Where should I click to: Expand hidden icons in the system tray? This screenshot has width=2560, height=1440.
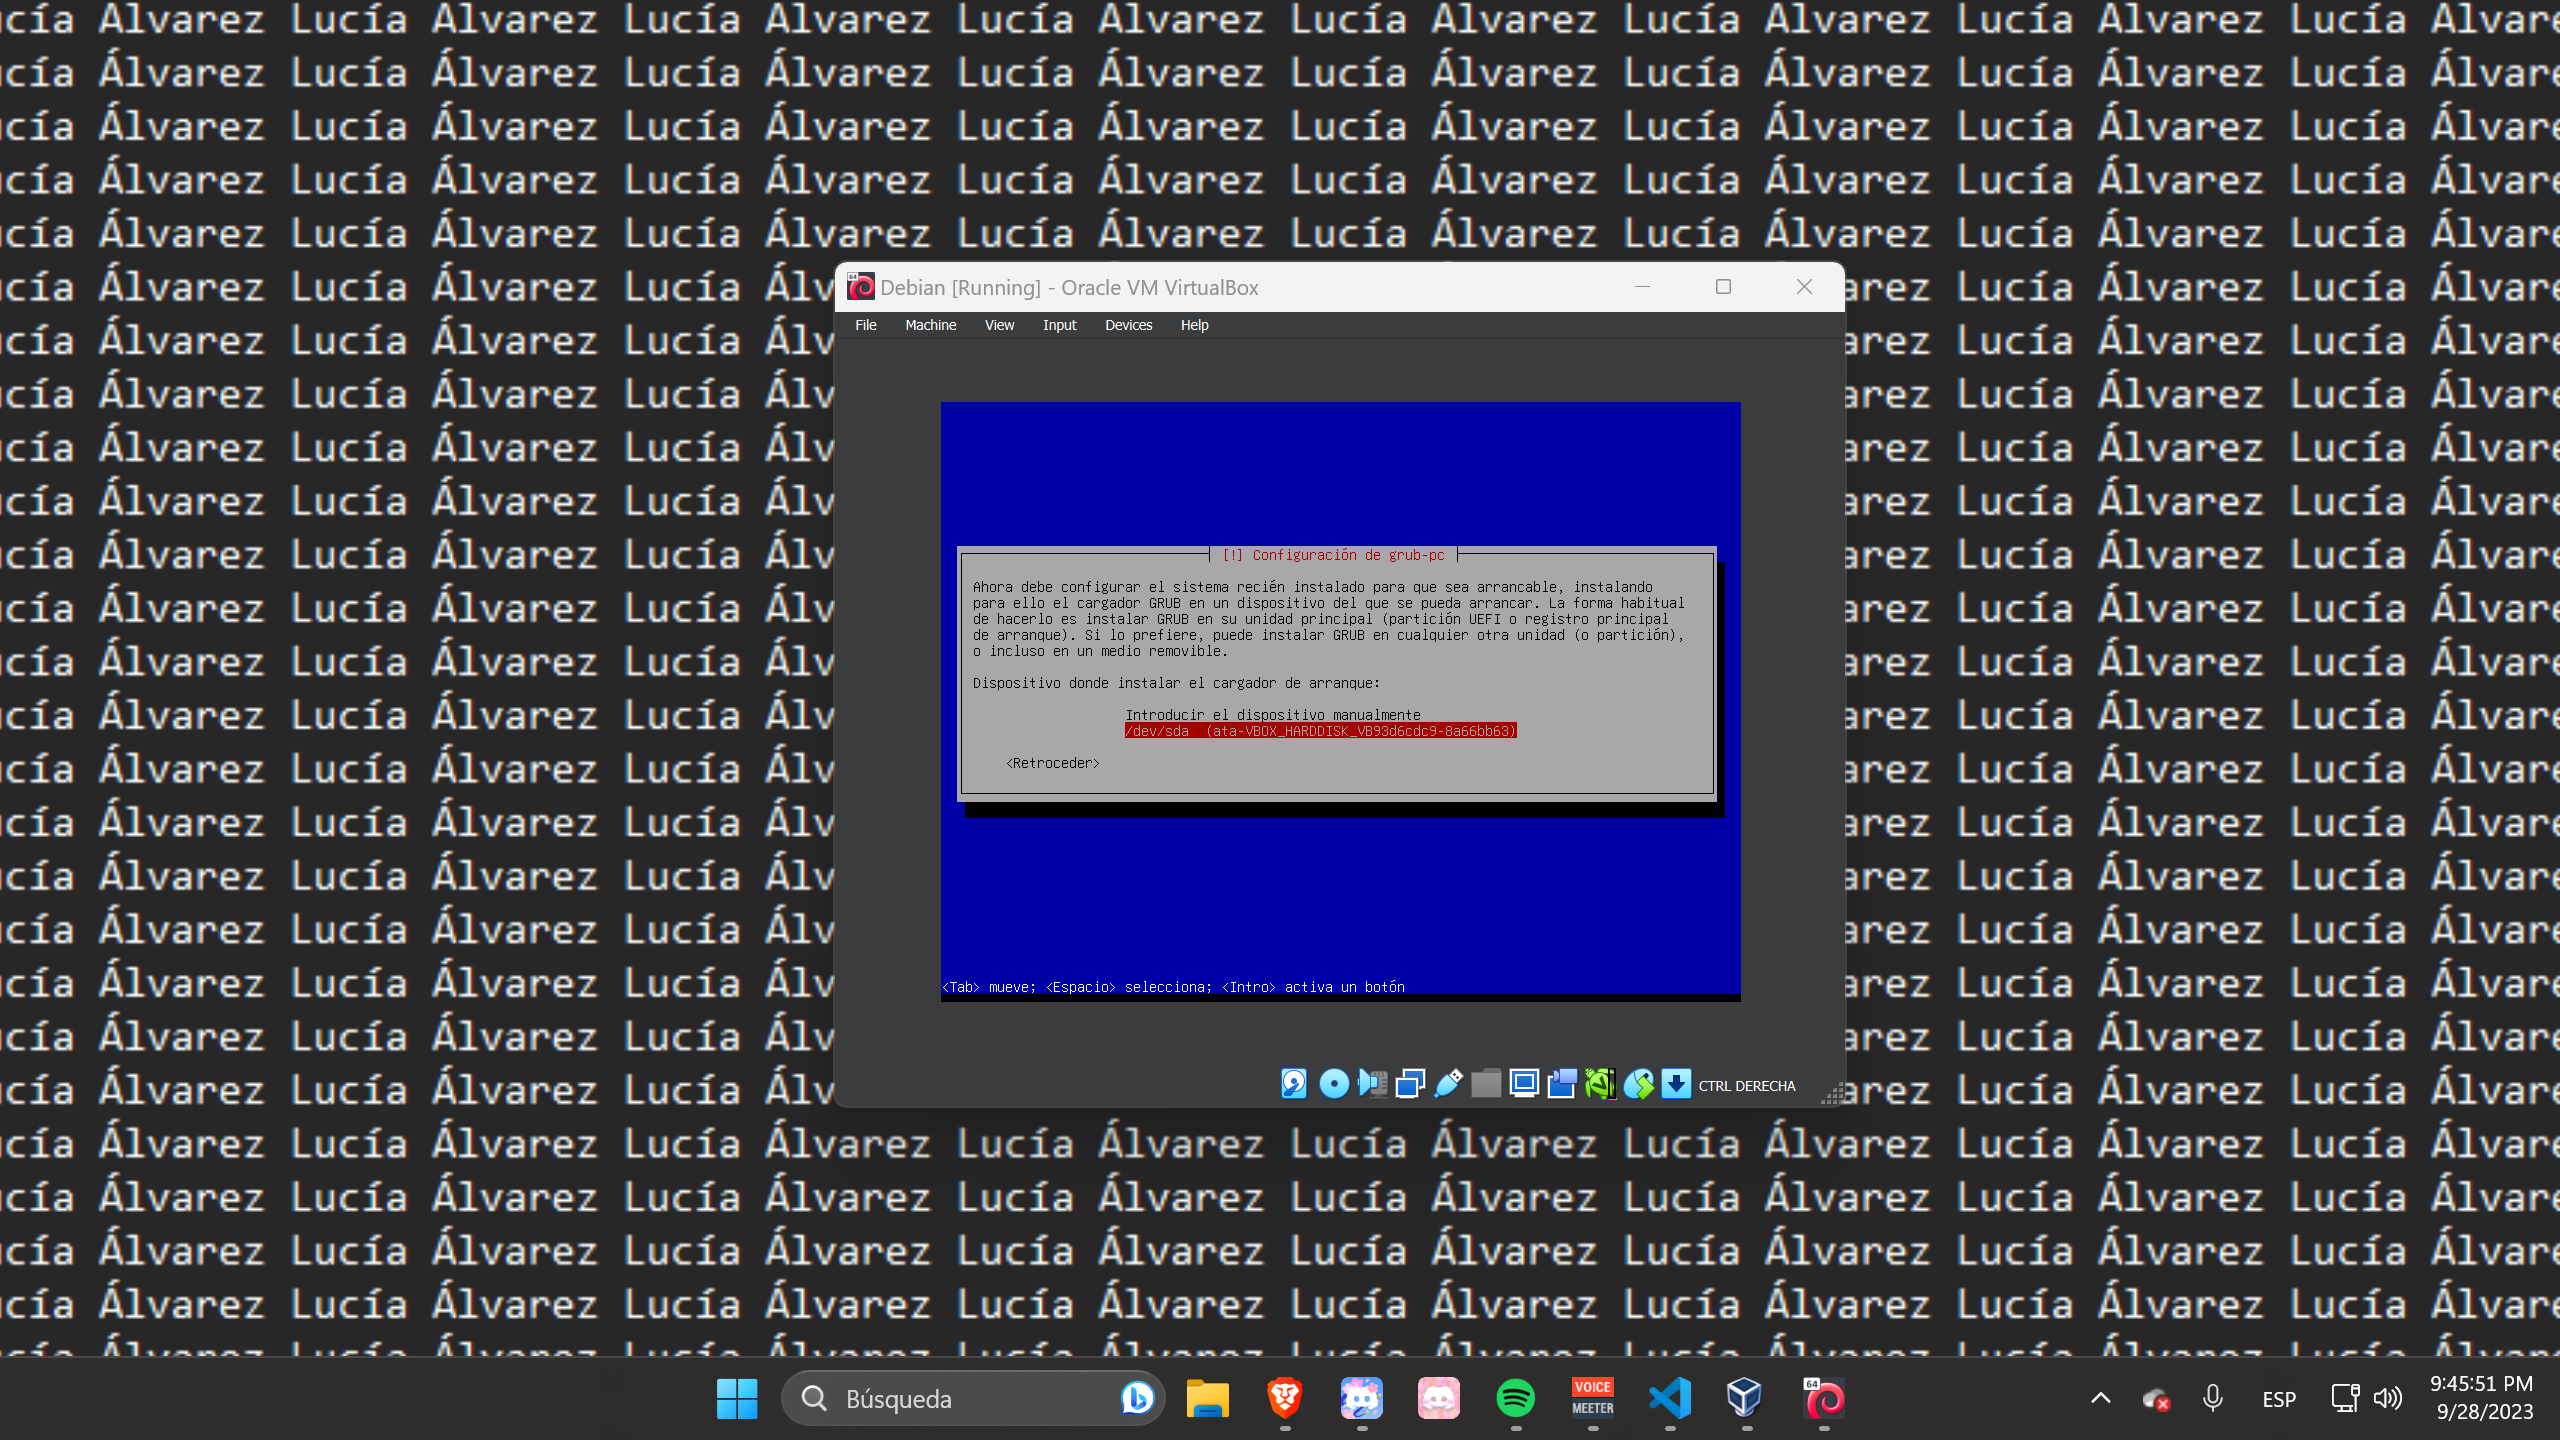pos(2099,1398)
